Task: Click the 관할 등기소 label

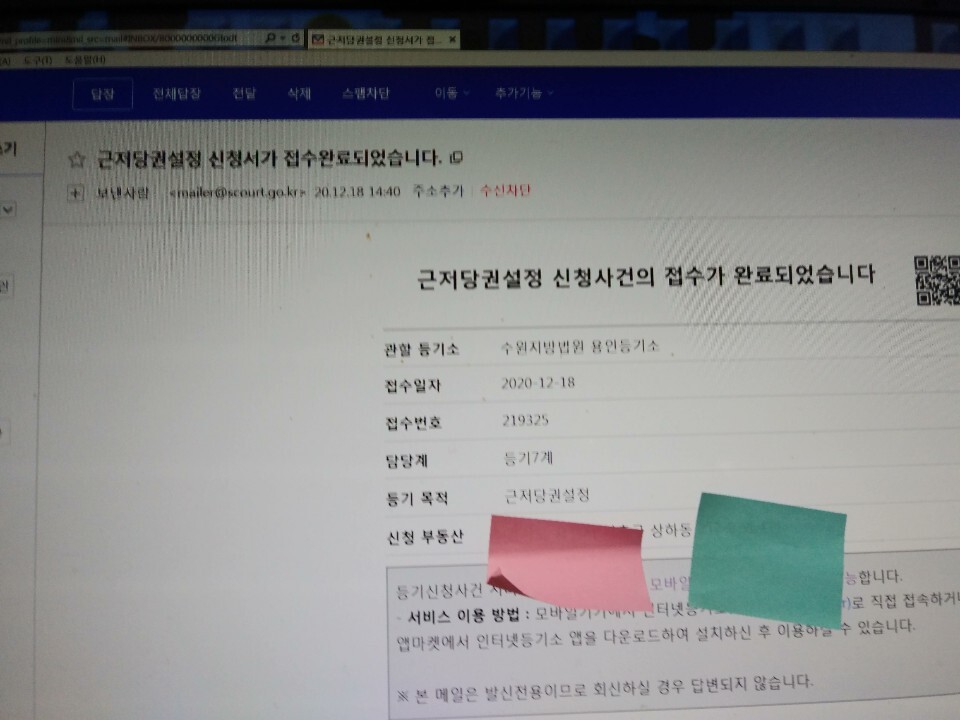Action: tap(421, 350)
